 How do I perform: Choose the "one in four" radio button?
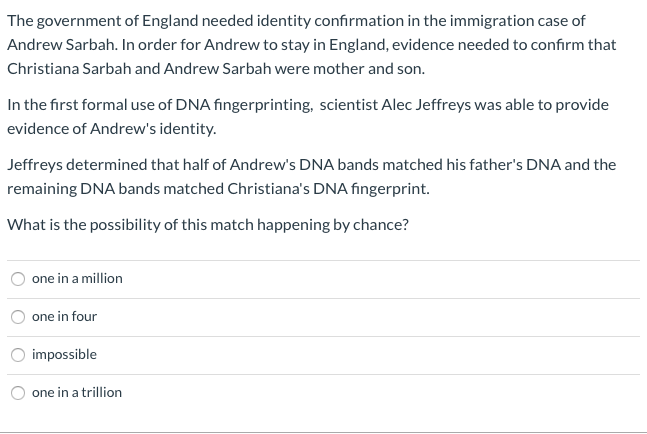tap(18, 317)
